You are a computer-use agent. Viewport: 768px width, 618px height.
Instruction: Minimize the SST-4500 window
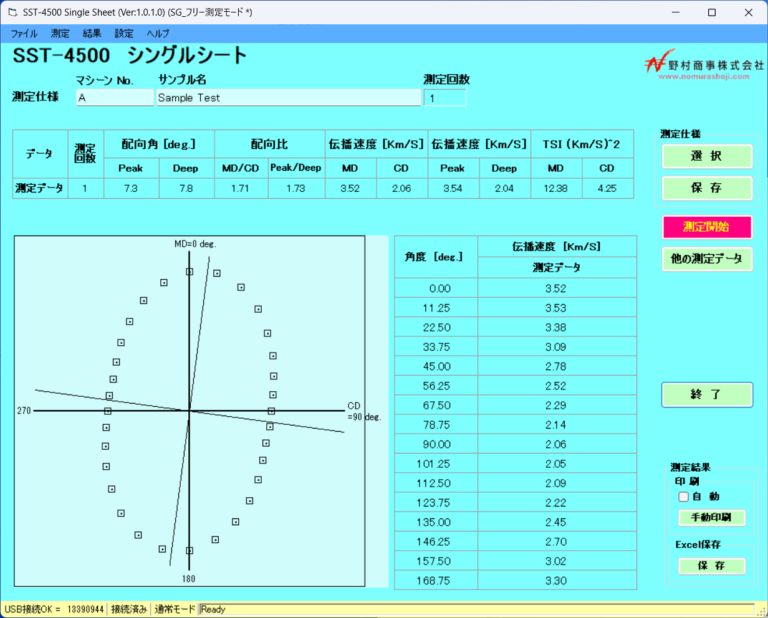tap(676, 12)
